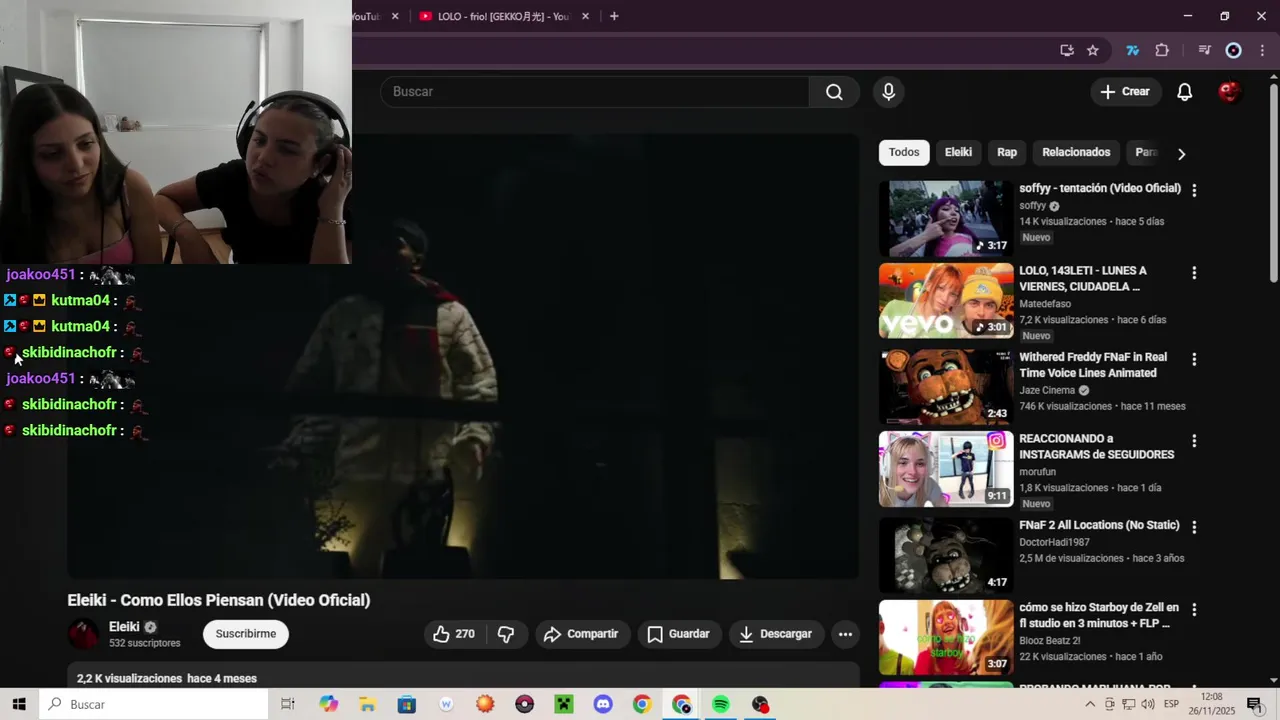The width and height of the screenshot is (1280, 720).
Task: Open options for REACCIONANDO a INSTAGRAMS video
Action: 1194,441
